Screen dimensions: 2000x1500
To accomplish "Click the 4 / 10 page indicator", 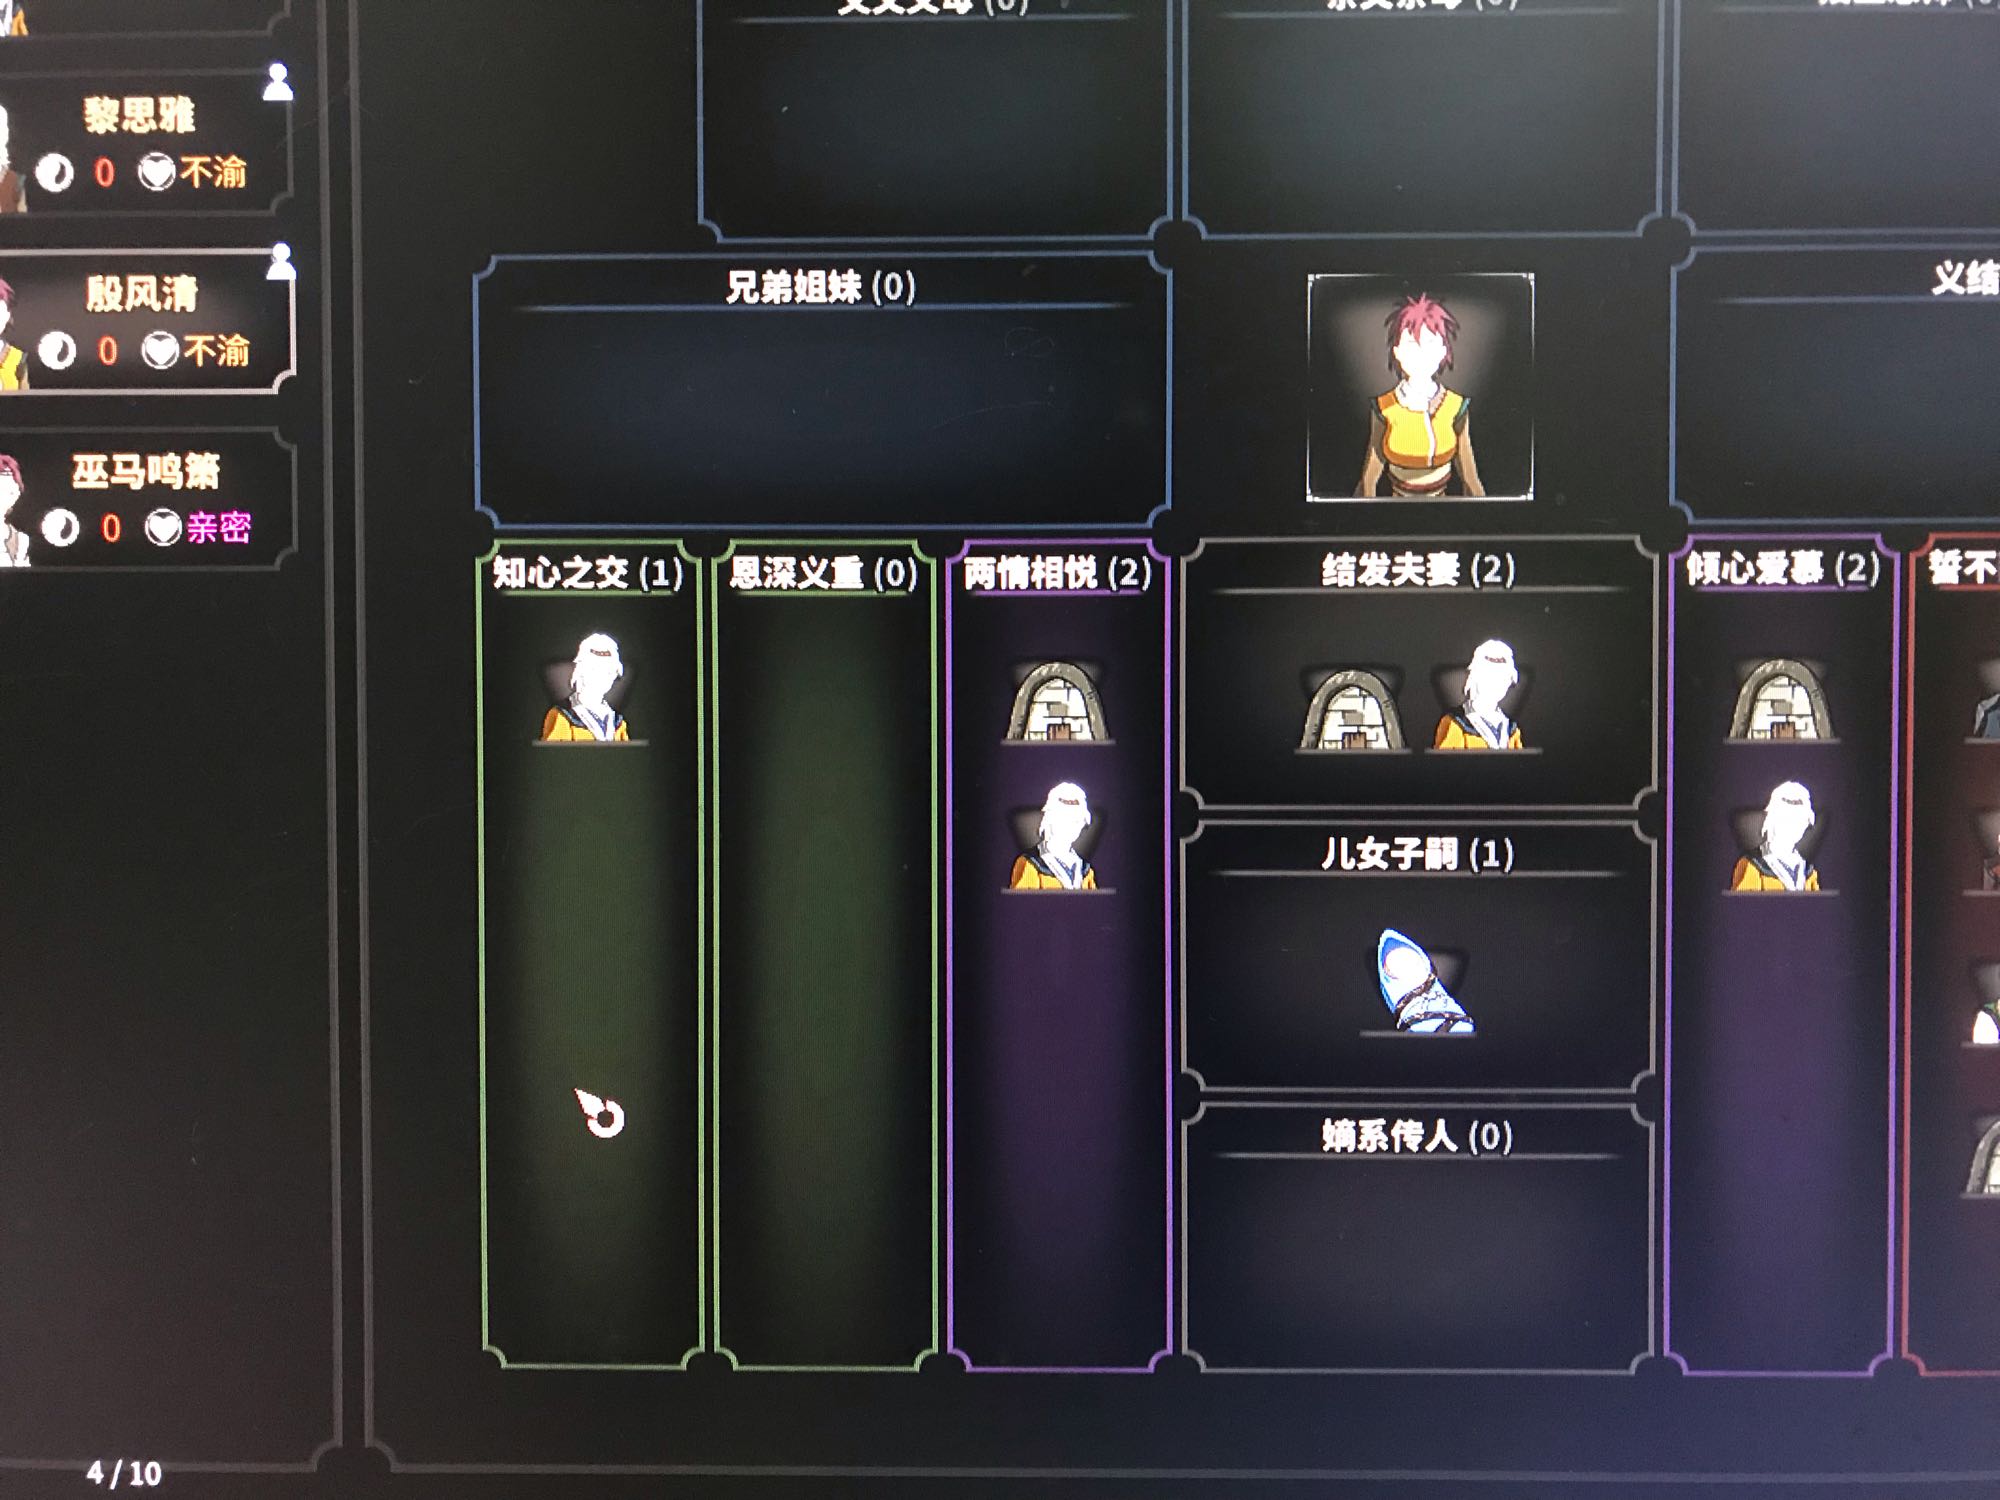I will (124, 1473).
